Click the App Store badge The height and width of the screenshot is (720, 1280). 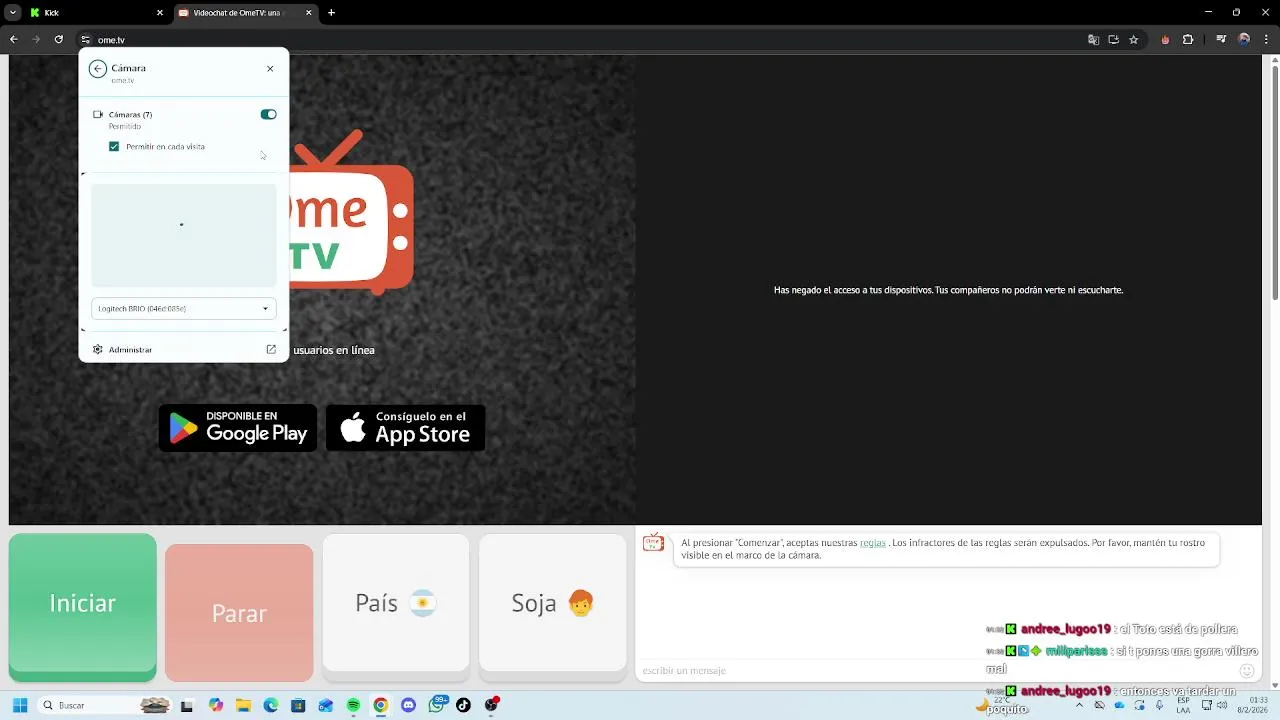click(406, 428)
